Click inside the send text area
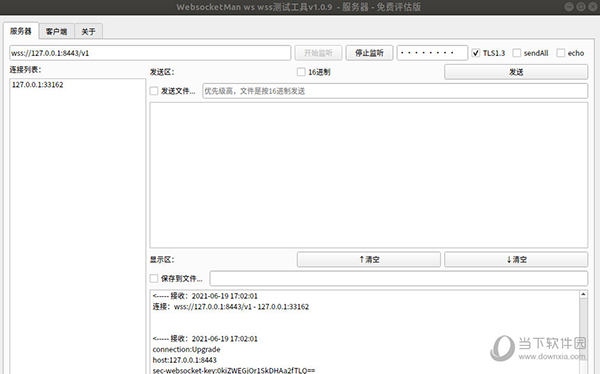This screenshot has height=374, width=600. click(x=368, y=175)
